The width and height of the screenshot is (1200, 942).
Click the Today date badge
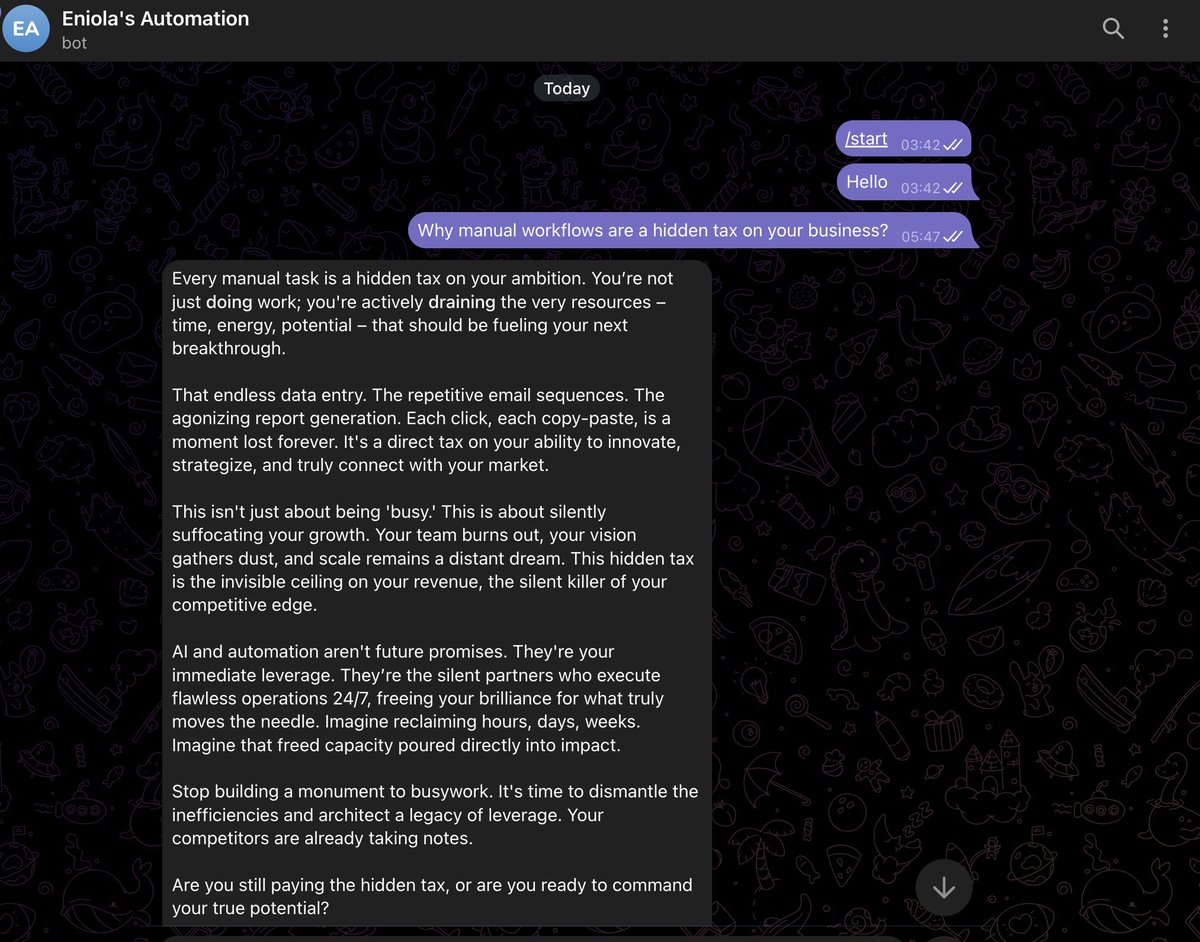[x=567, y=88]
